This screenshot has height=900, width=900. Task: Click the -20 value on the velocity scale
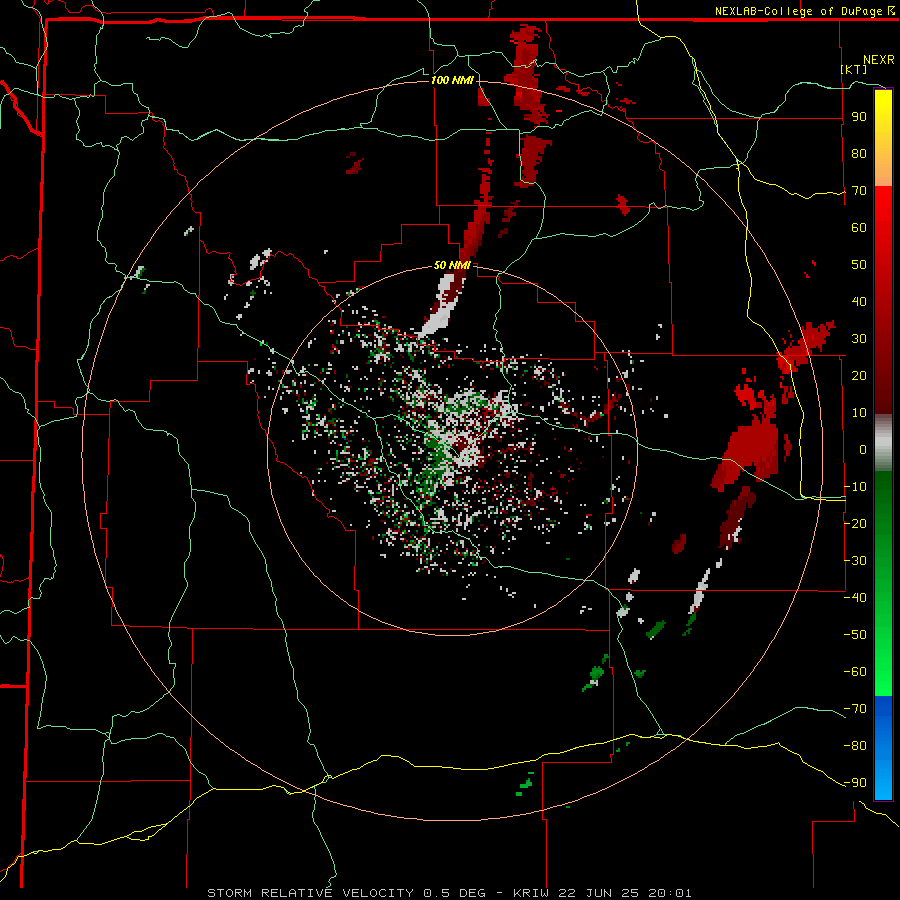[x=855, y=523]
